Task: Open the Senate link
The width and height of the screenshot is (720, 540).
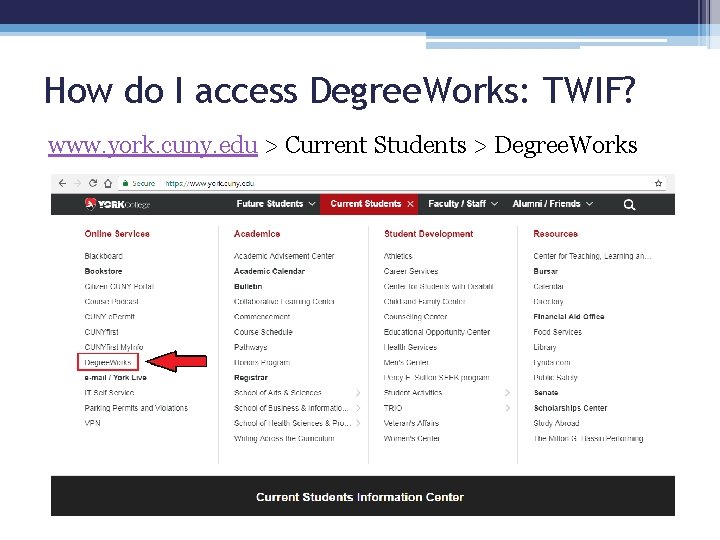Action: click(x=546, y=393)
